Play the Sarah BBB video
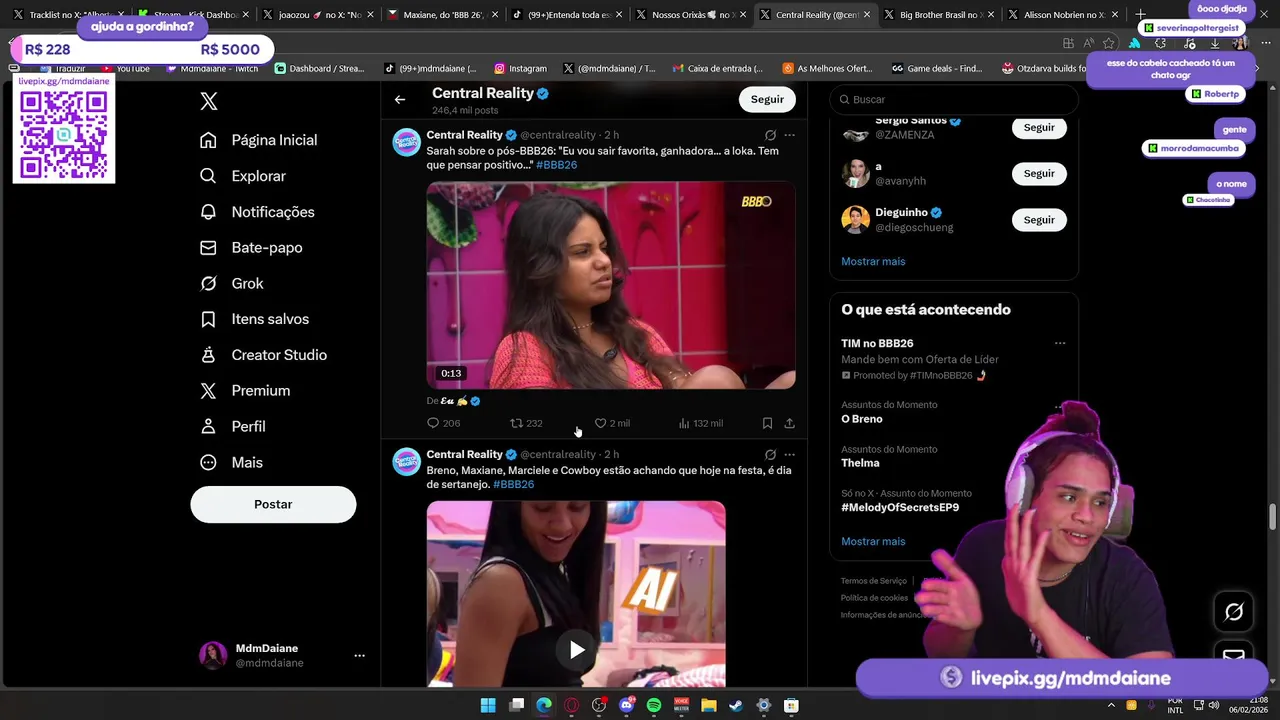The width and height of the screenshot is (1280, 720). [x=611, y=285]
